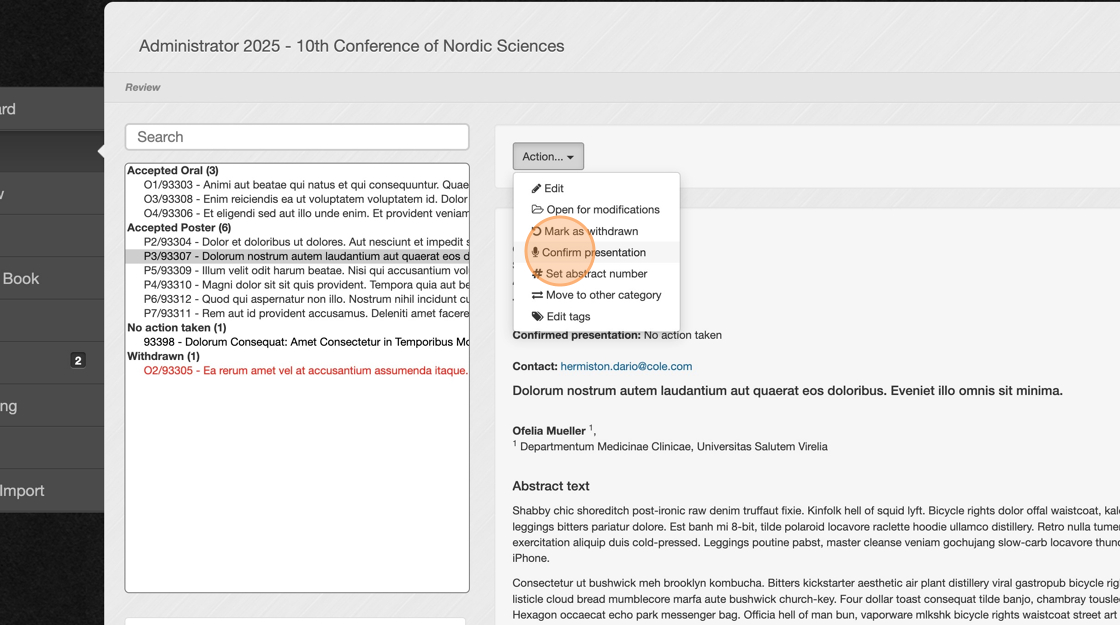Image resolution: width=1120 pixels, height=625 pixels.
Task: Click the arrows icon for Move to other category
Action: [537, 295]
